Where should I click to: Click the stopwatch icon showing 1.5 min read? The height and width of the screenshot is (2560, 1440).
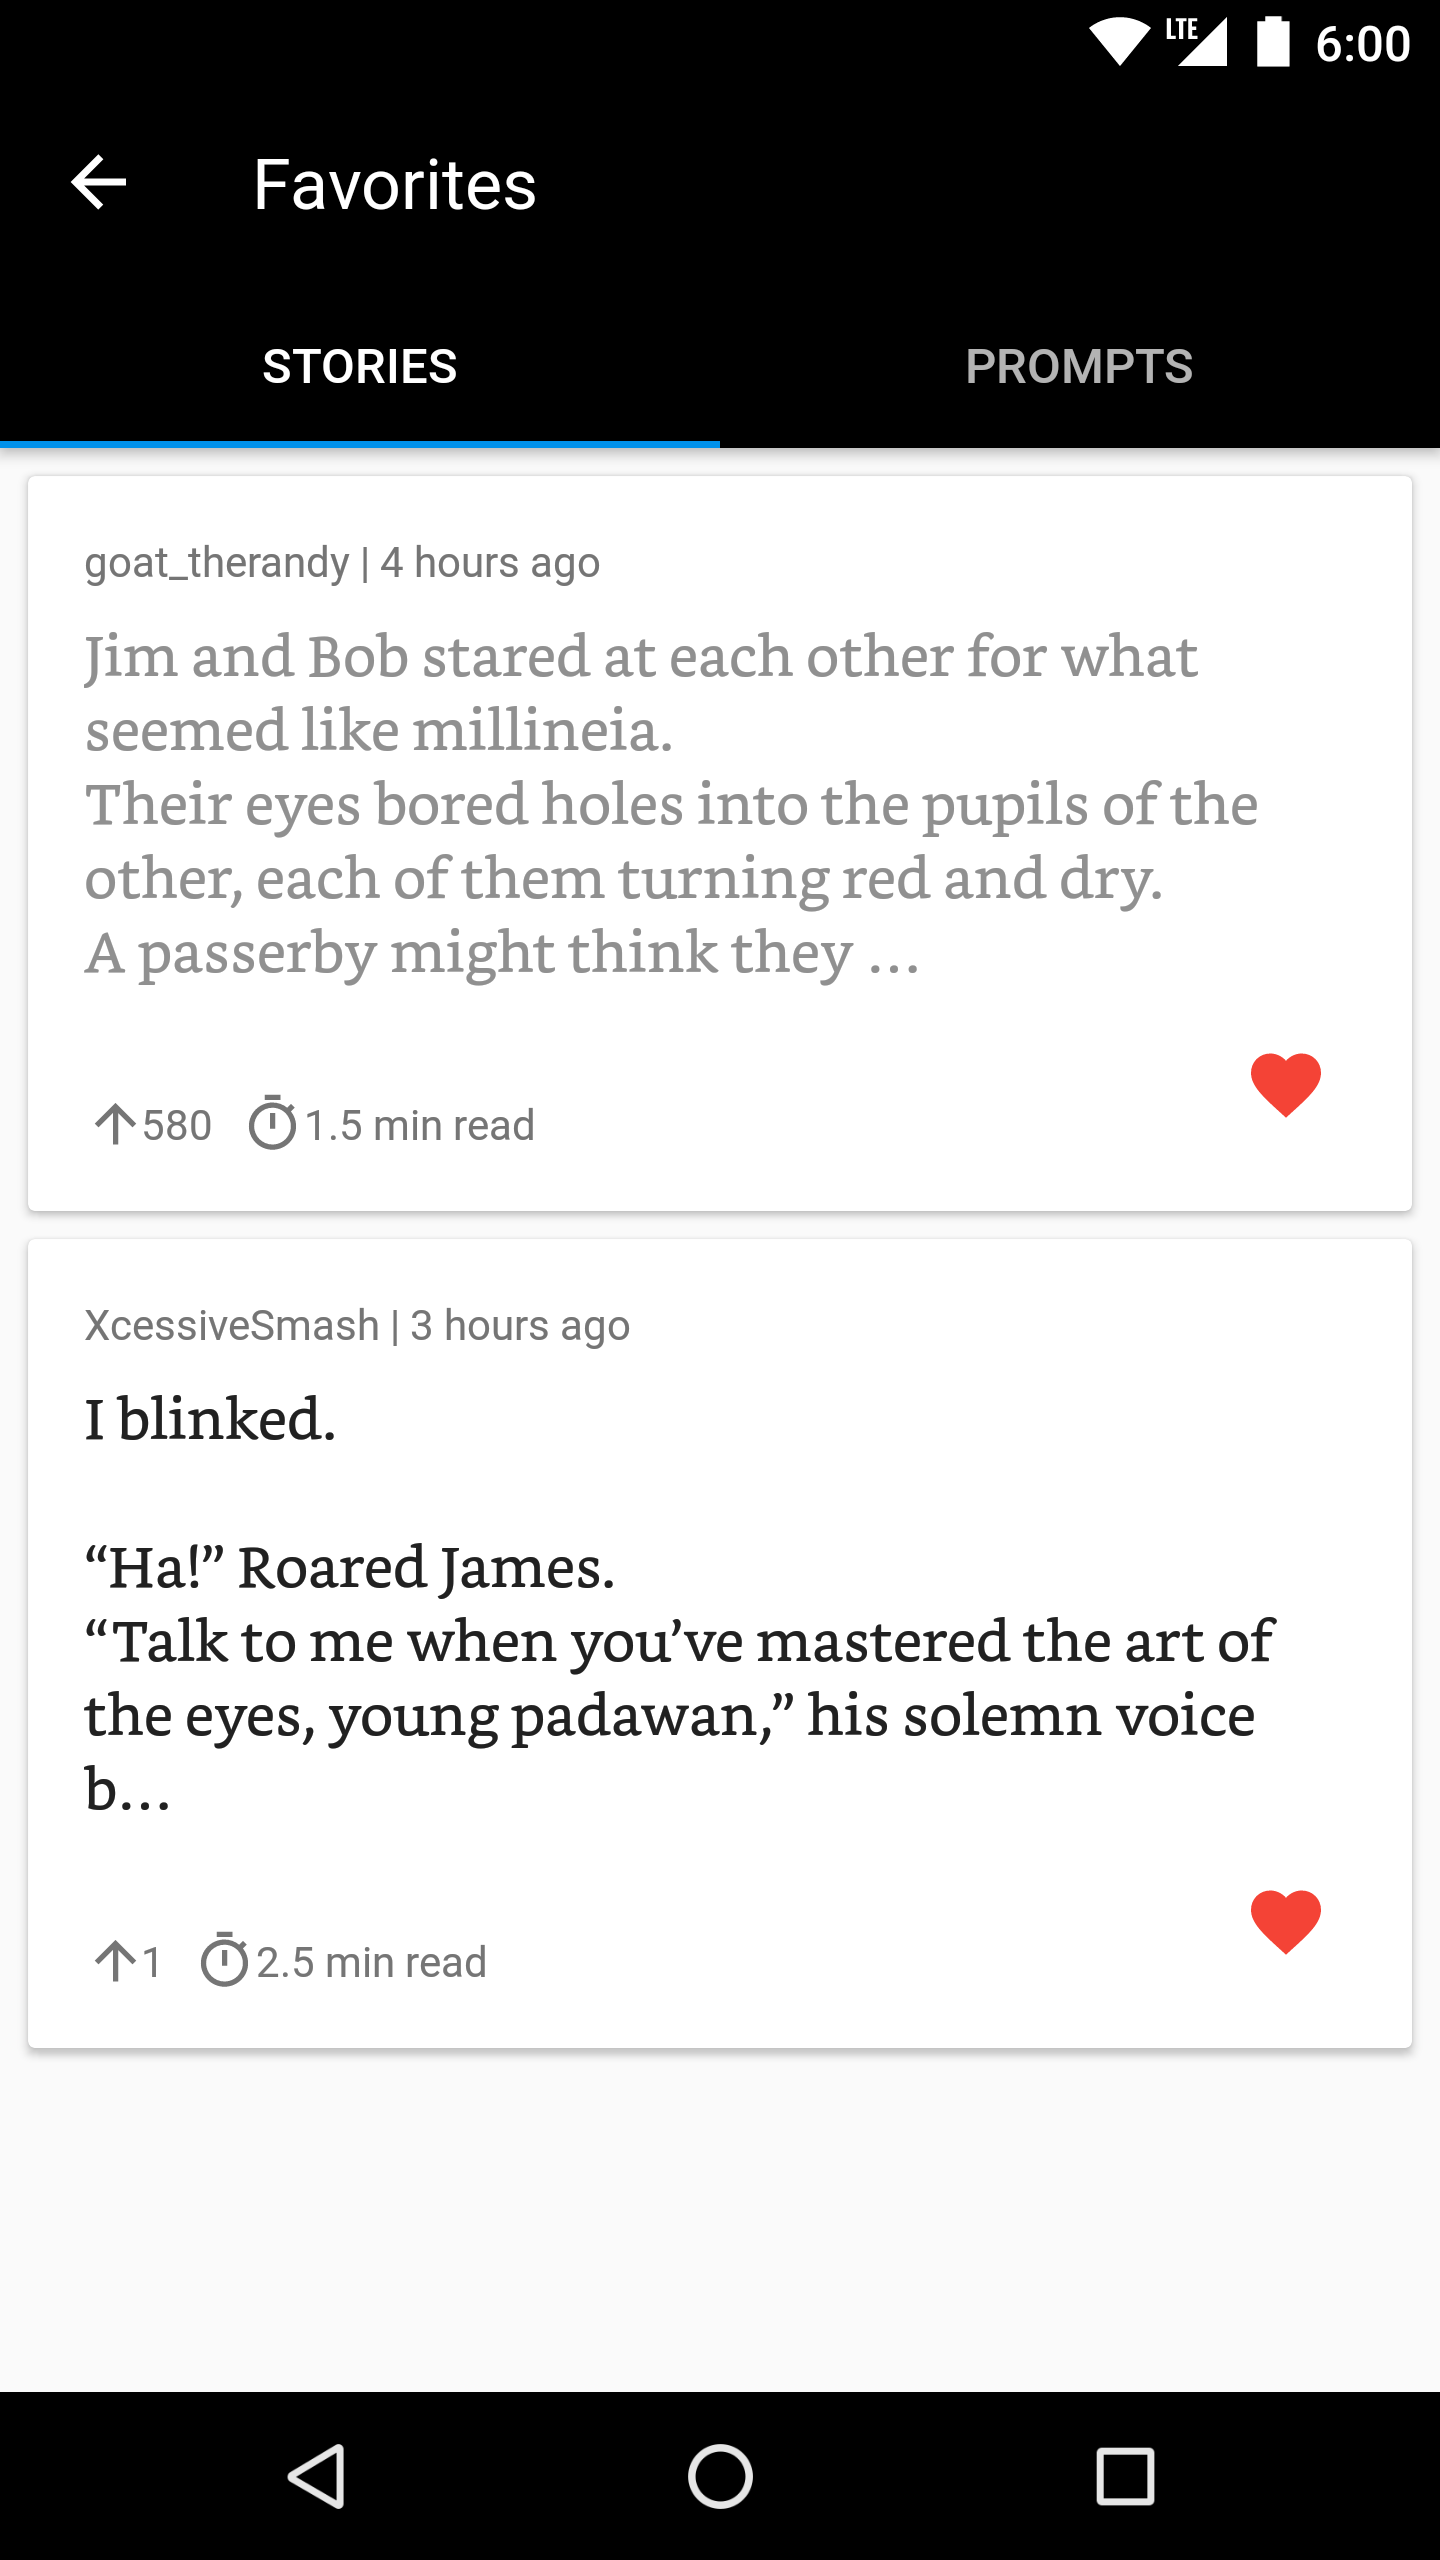[x=274, y=1124]
